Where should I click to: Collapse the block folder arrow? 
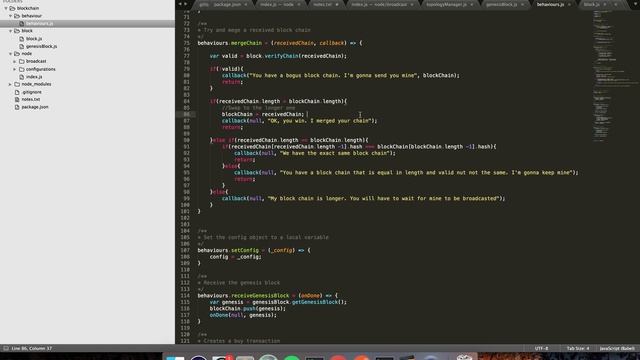pos(10,31)
